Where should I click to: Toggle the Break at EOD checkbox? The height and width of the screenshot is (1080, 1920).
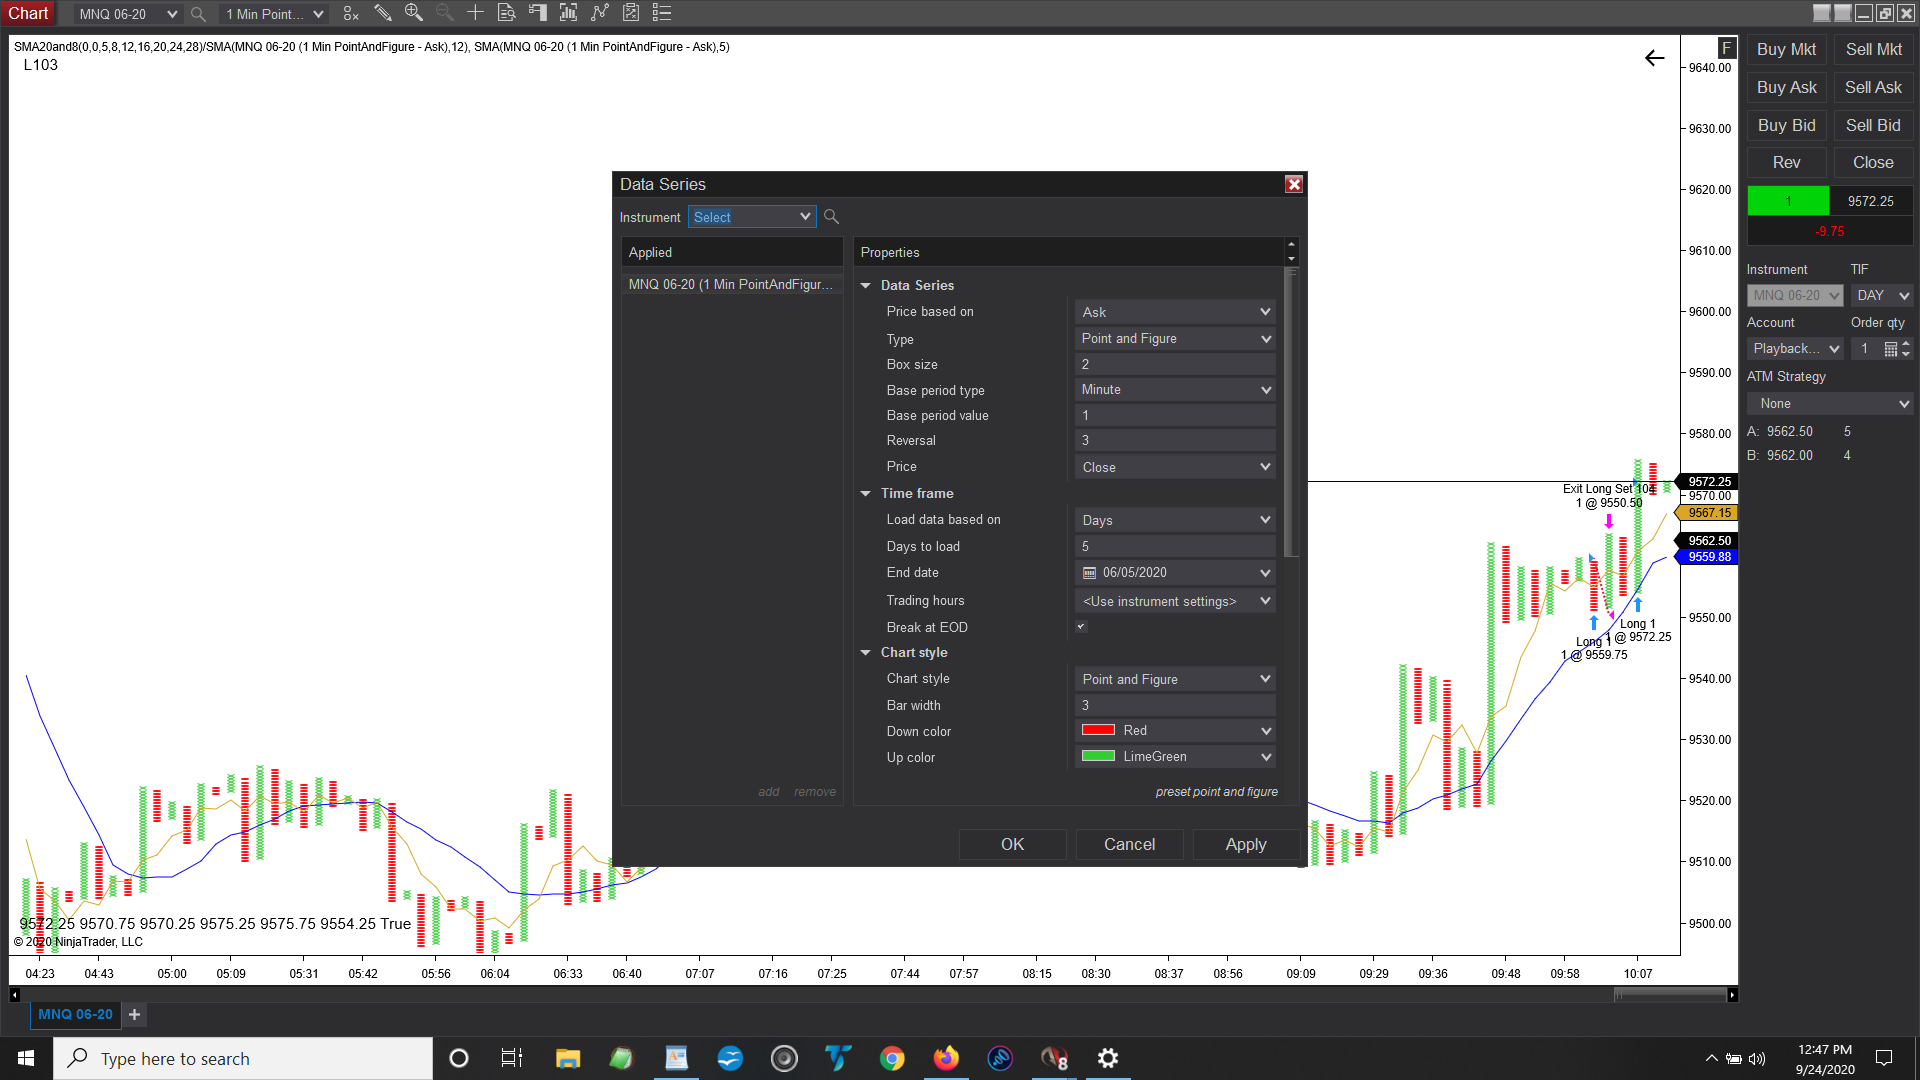1081,627
